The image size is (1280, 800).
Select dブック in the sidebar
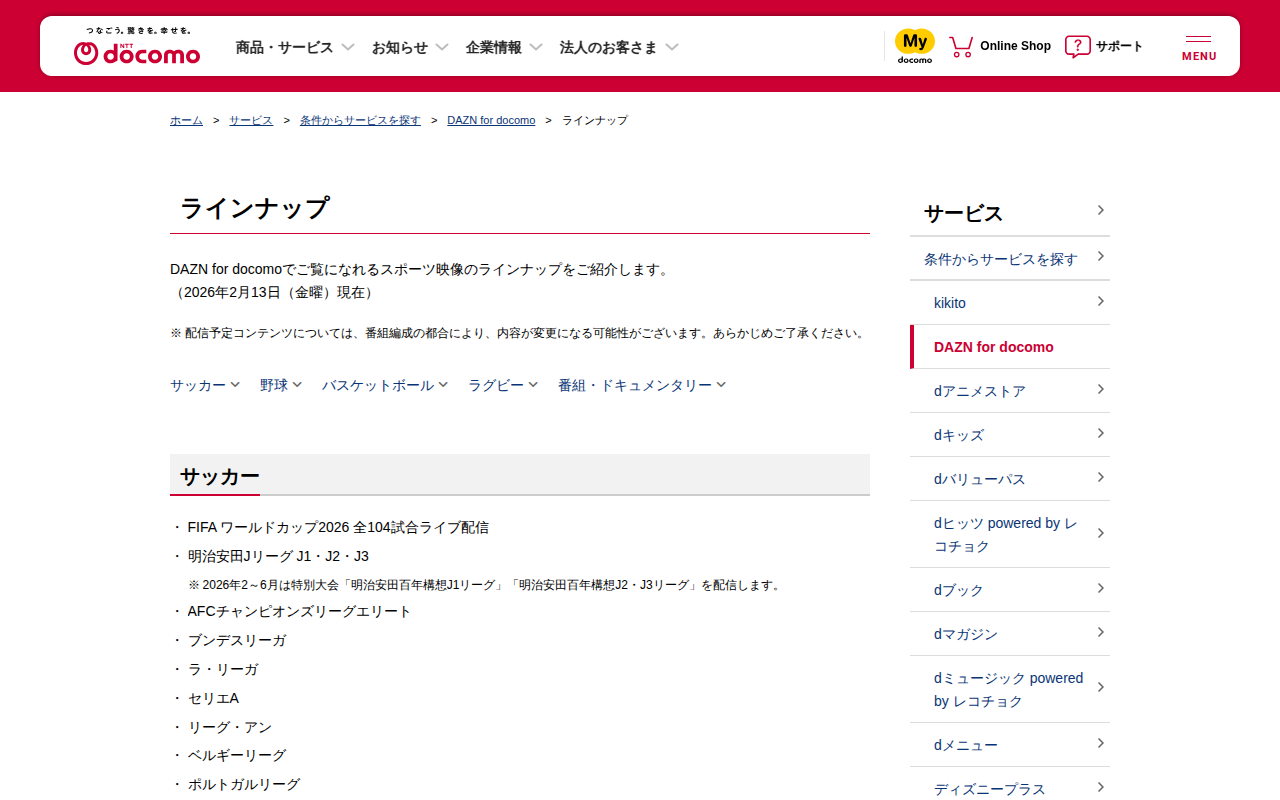pyautogui.click(x=1010, y=590)
